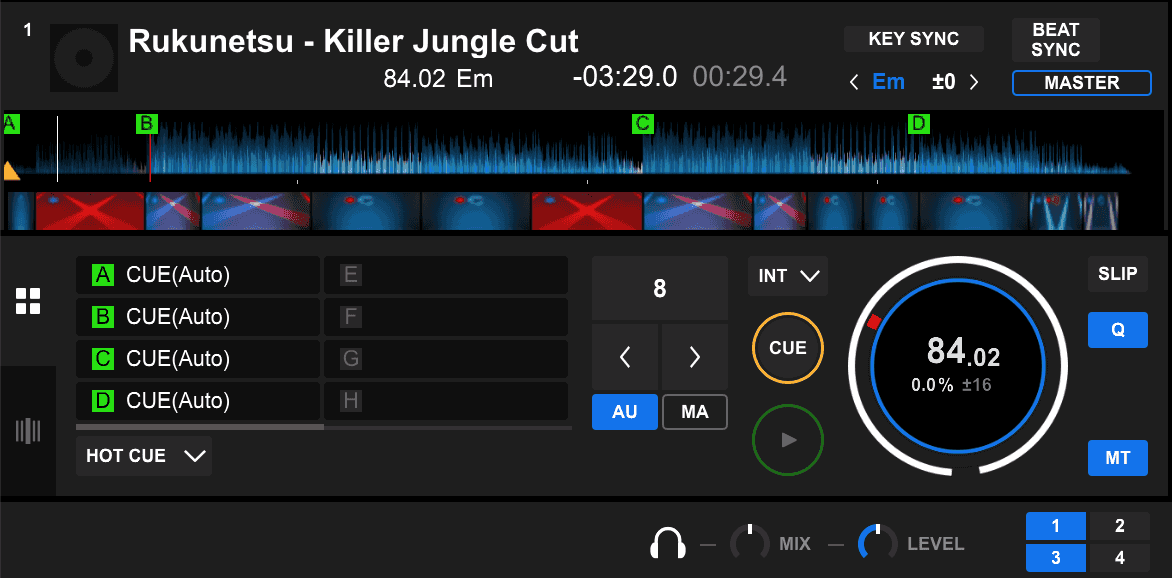This screenshot has width=1172, height=578.
Task: Open the pad grid view icon
Action: pos(28,301)
